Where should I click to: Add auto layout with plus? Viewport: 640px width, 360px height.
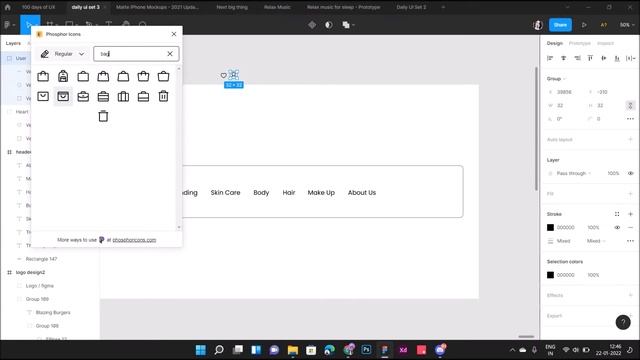(630, 140)
